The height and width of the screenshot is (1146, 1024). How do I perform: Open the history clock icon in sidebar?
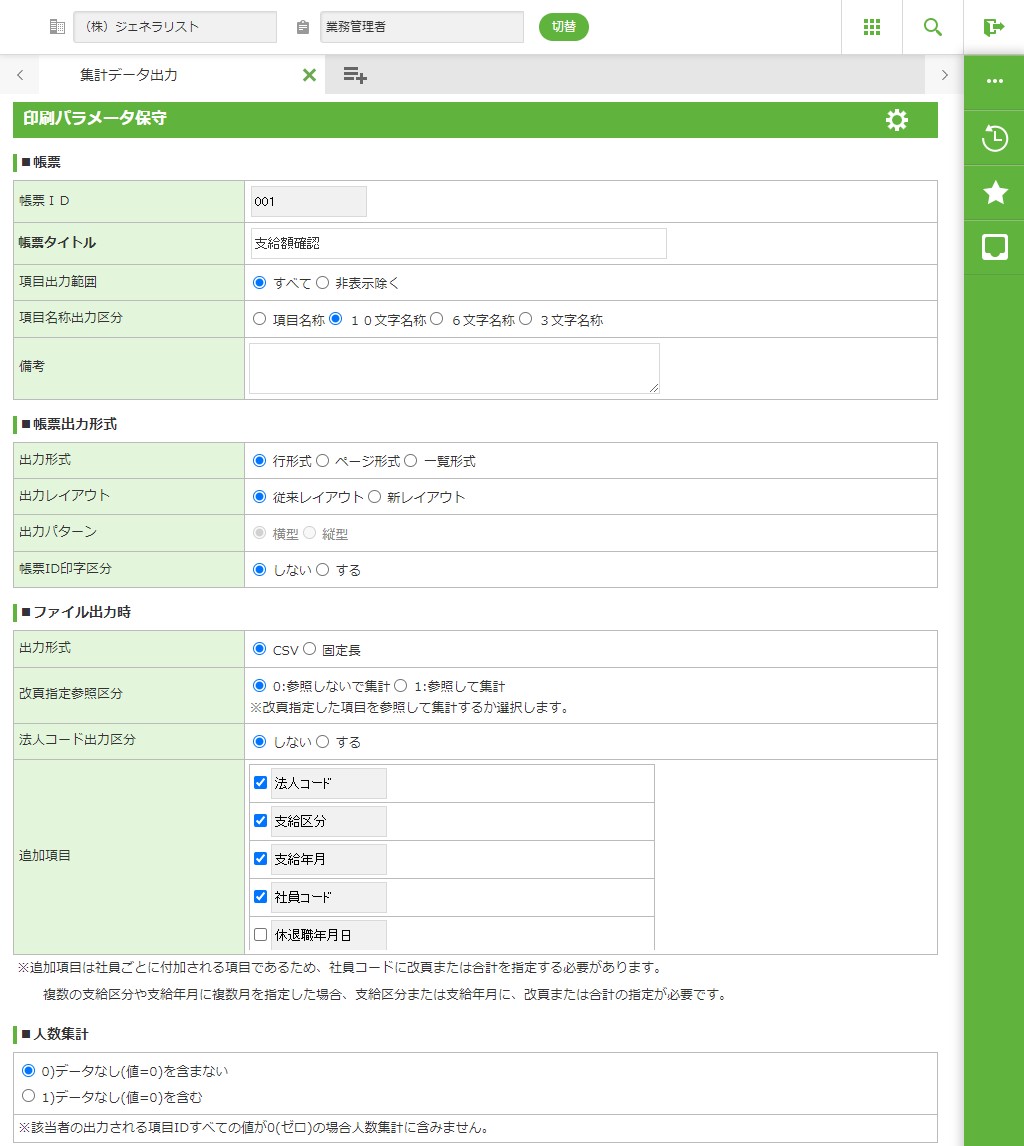pos(995,138)
